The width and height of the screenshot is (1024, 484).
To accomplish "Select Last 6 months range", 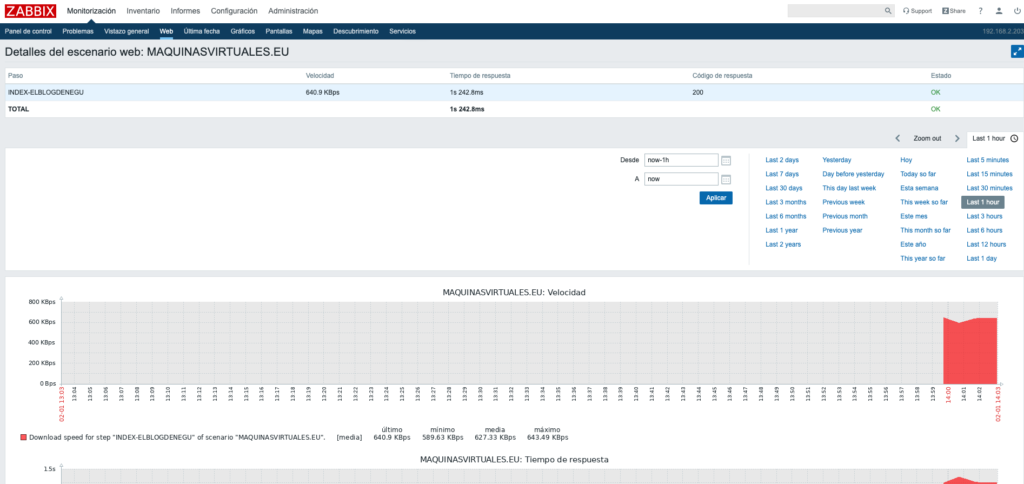I will pyautogui.click(x=786, y=216).
